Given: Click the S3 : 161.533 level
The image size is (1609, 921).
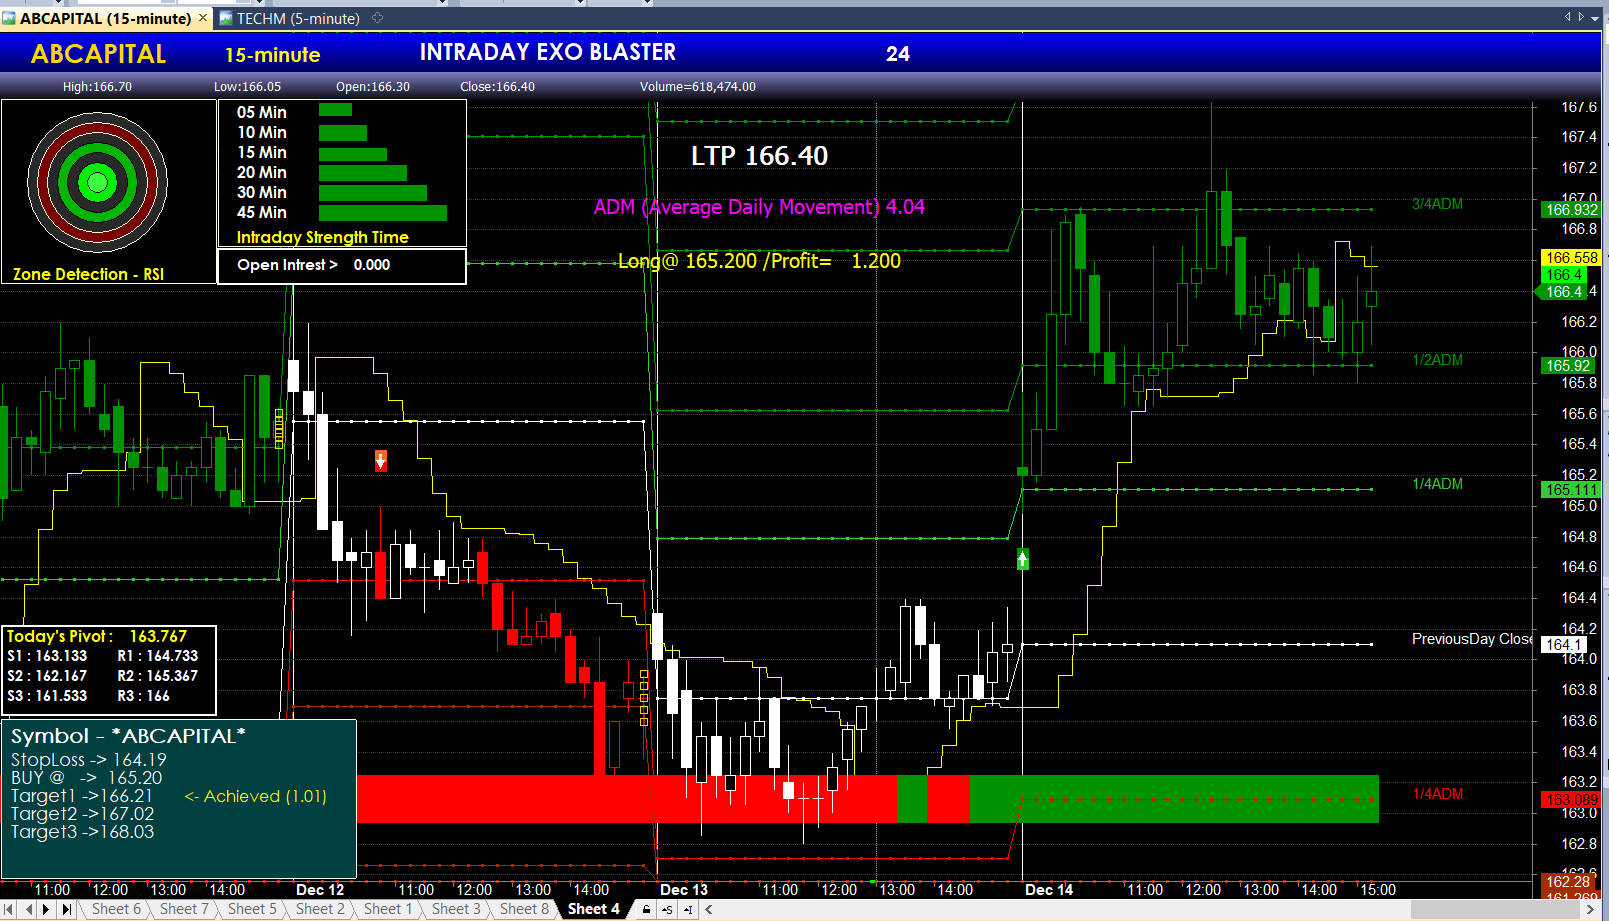Looking at the screenshot, I should [47, 696].
